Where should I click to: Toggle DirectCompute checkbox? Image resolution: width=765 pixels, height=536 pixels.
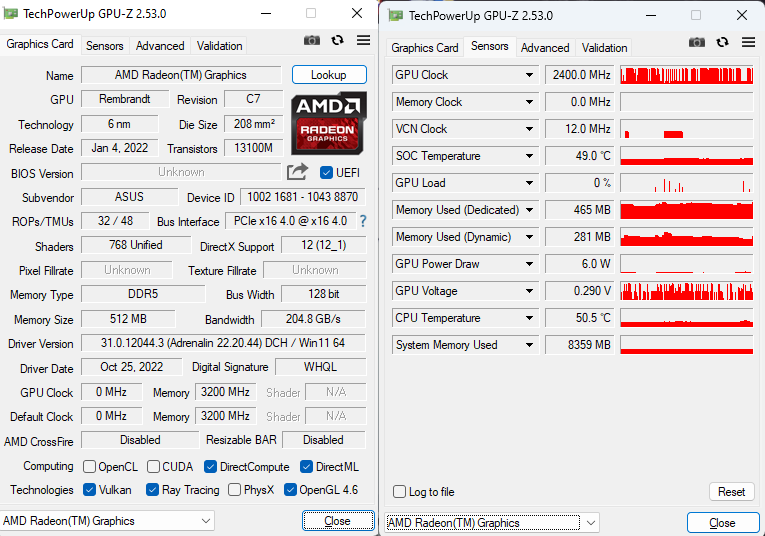click(x=210, y=467)
